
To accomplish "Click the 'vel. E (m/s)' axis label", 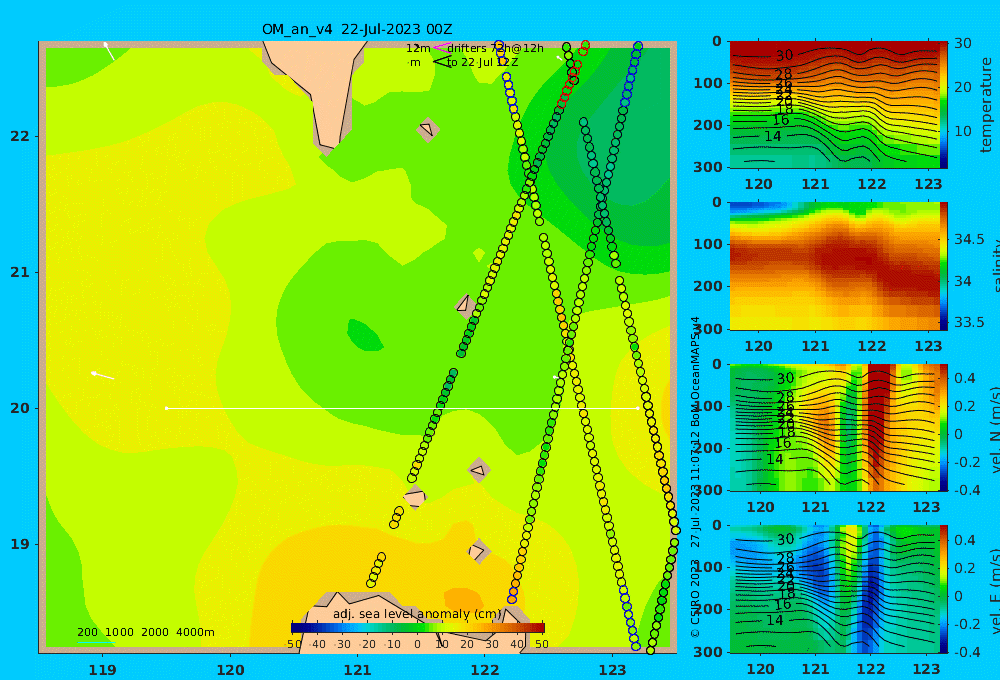I will coord(997,591).
